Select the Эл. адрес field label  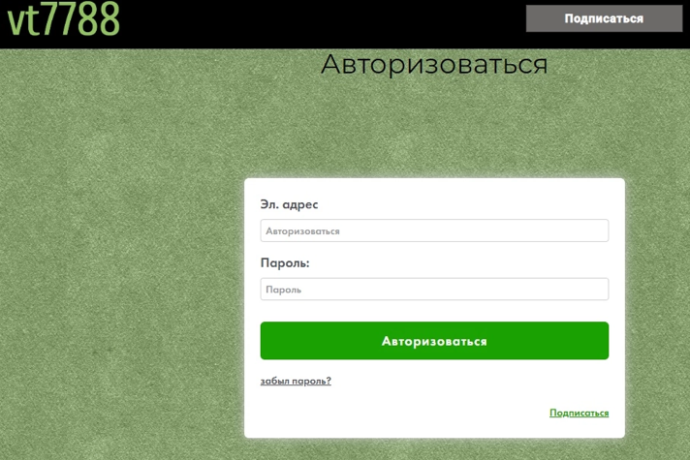289,205
